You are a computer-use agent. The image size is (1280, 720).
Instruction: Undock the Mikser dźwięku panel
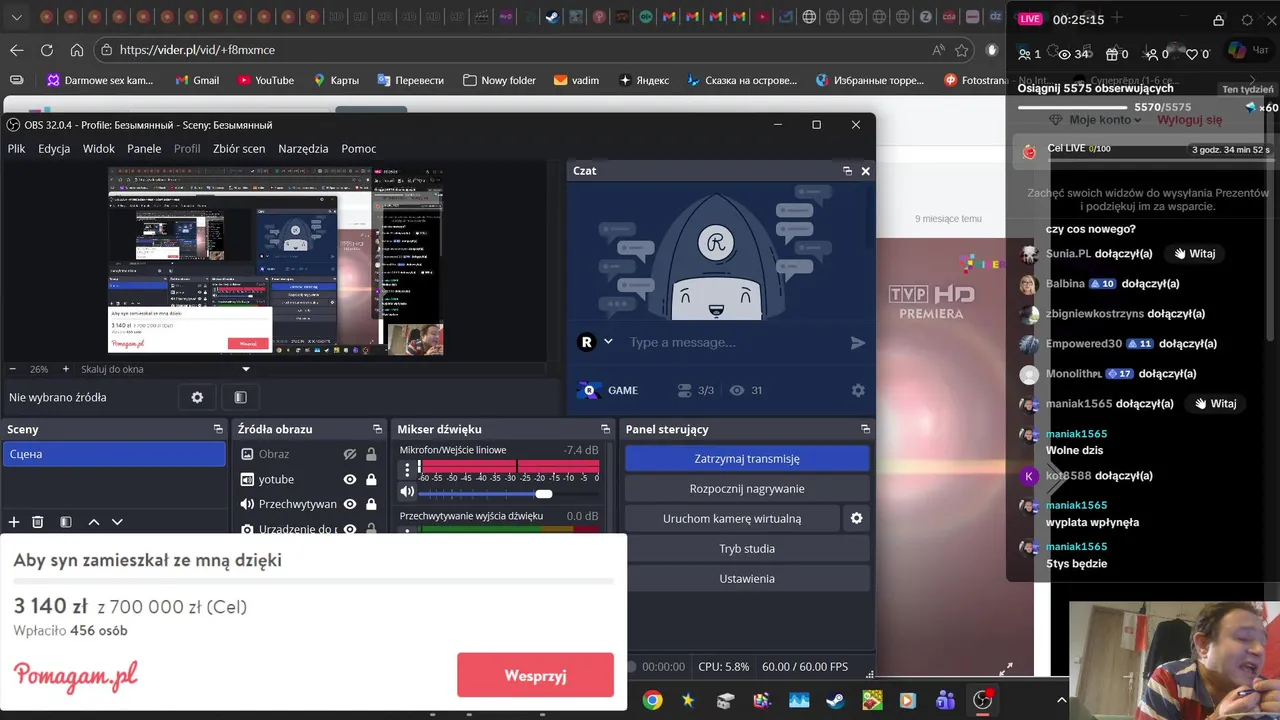pyautogui.click(x=603, y=429)
